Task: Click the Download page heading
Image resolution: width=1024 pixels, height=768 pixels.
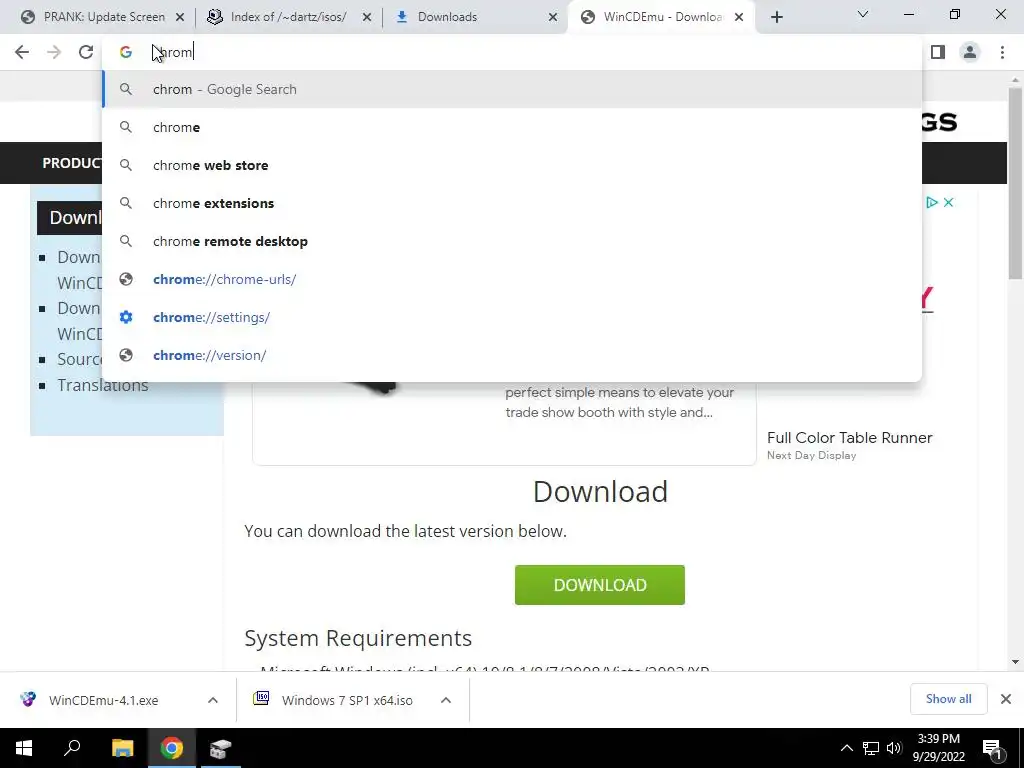Action: click(600, 492)
